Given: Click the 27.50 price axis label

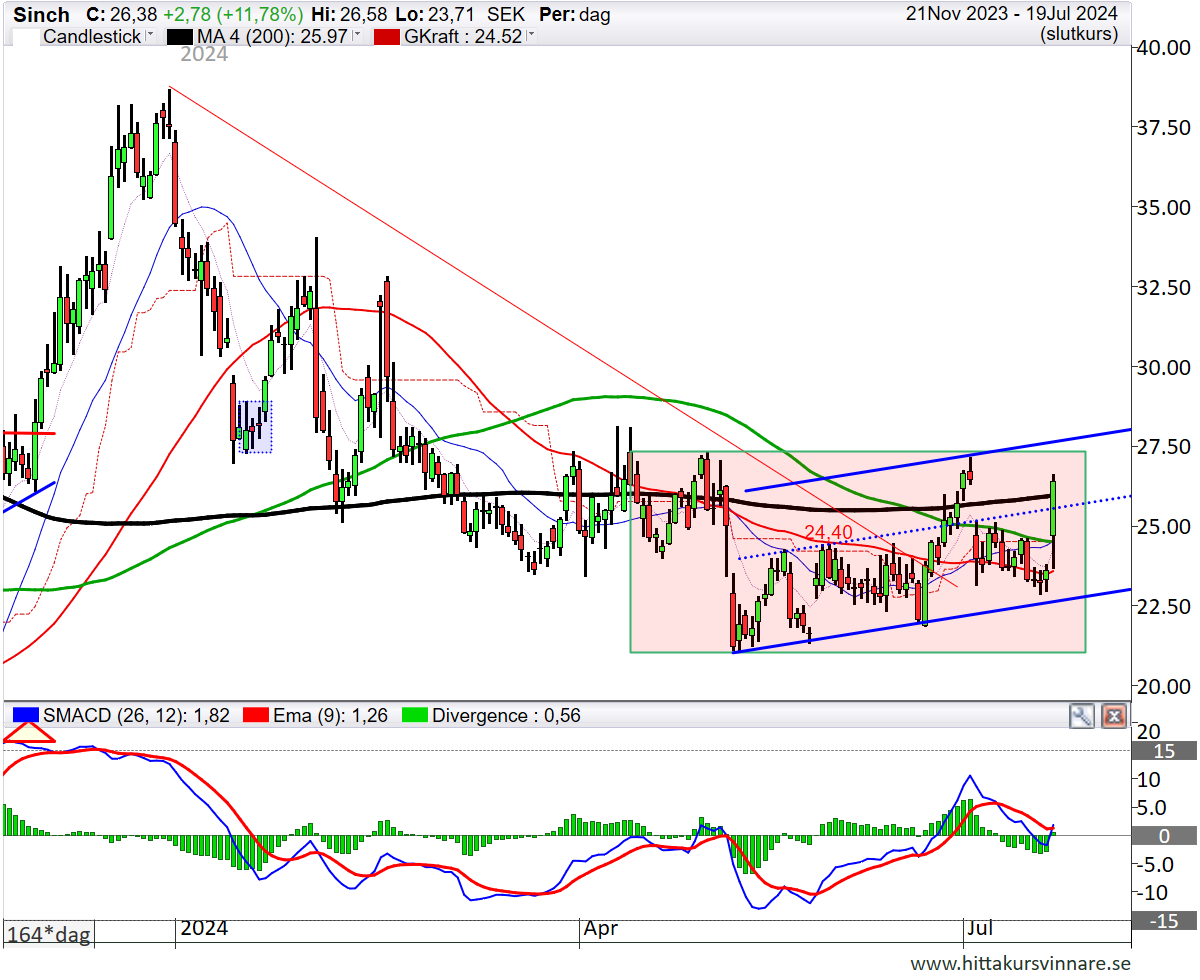Looking at the screenshot, I should tap(1163, 446).
